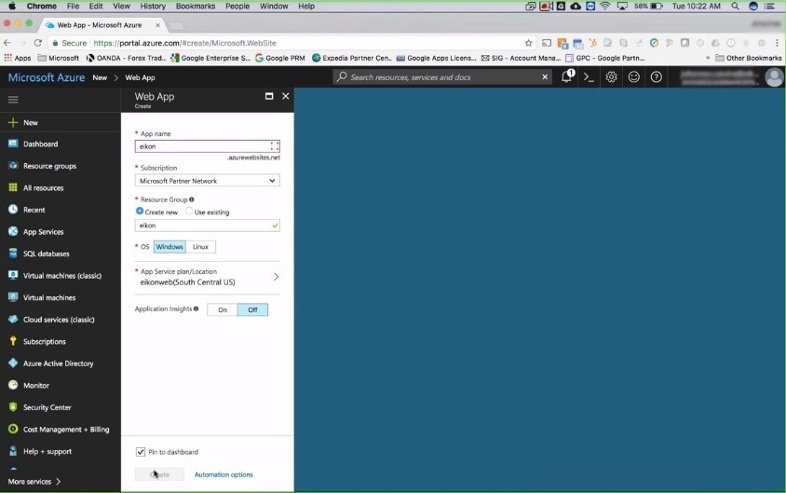Viewport: 786px width, 493px height.
Task: Click the Resource Group info icon
Action: pyautogui.click(x=191, y=200)
